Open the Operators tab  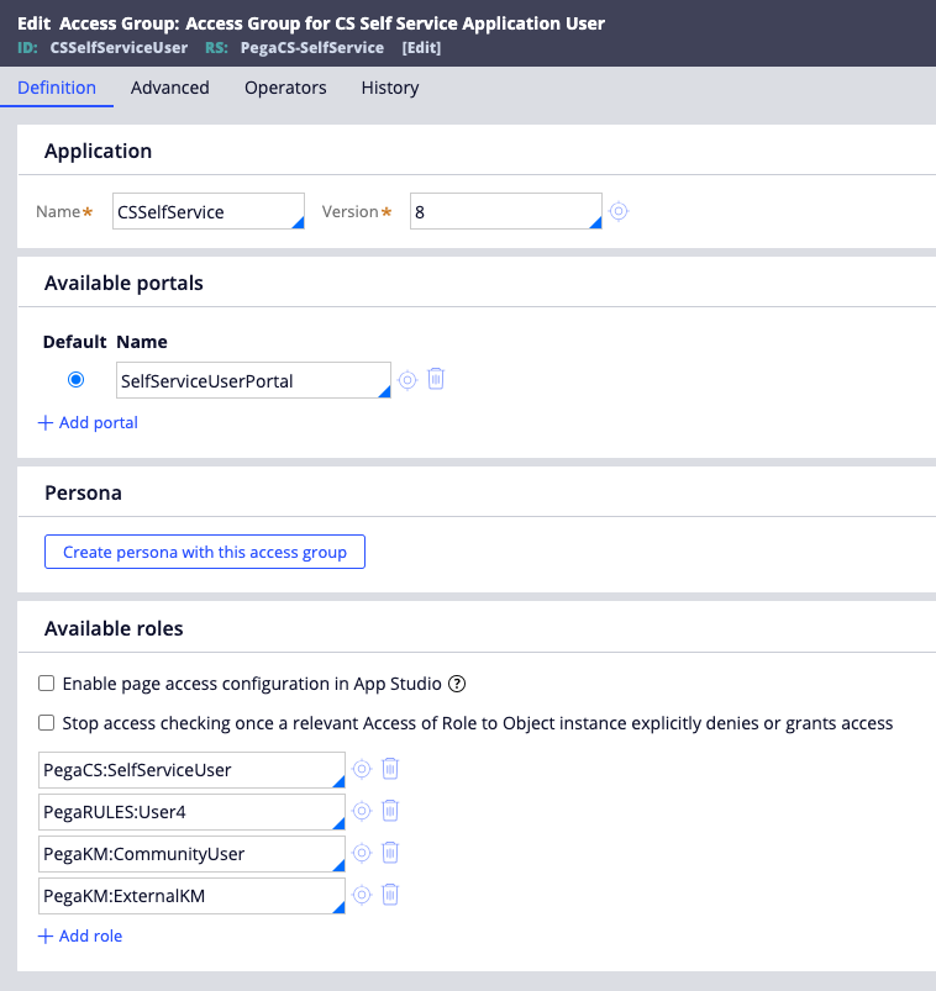(285, 87)
